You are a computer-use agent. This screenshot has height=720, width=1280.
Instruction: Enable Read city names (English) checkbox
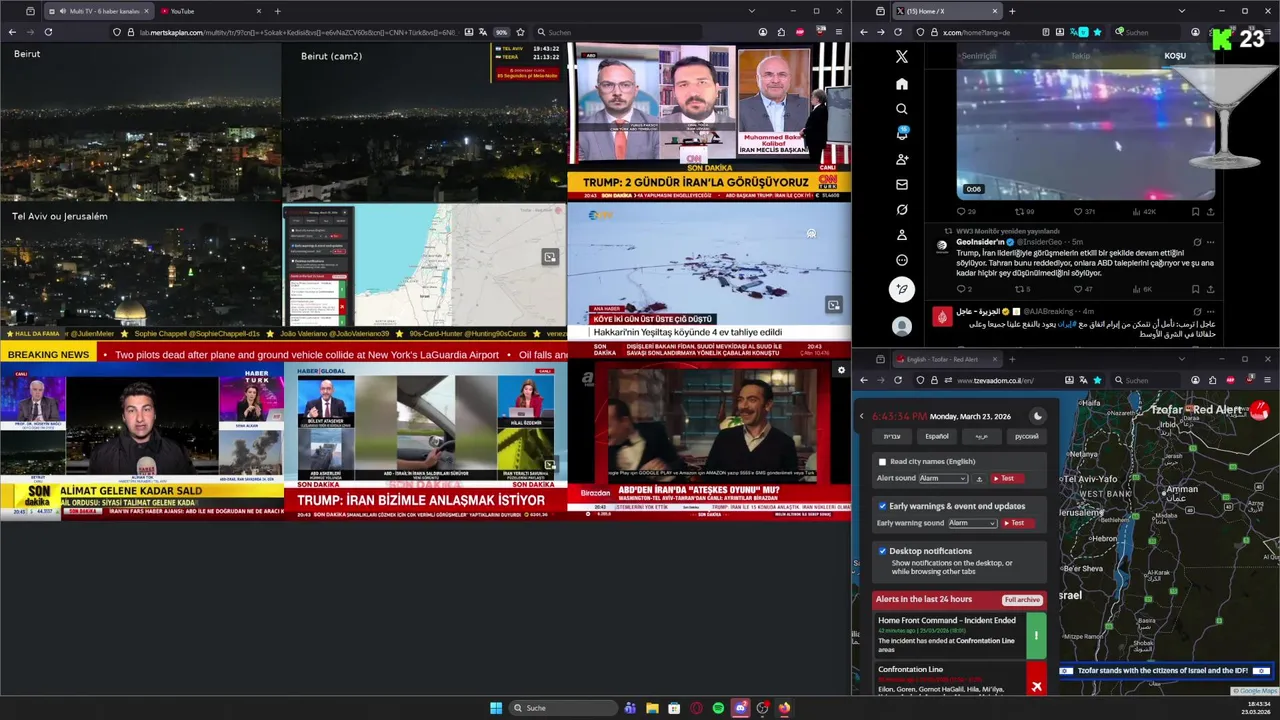pos(882,462)
